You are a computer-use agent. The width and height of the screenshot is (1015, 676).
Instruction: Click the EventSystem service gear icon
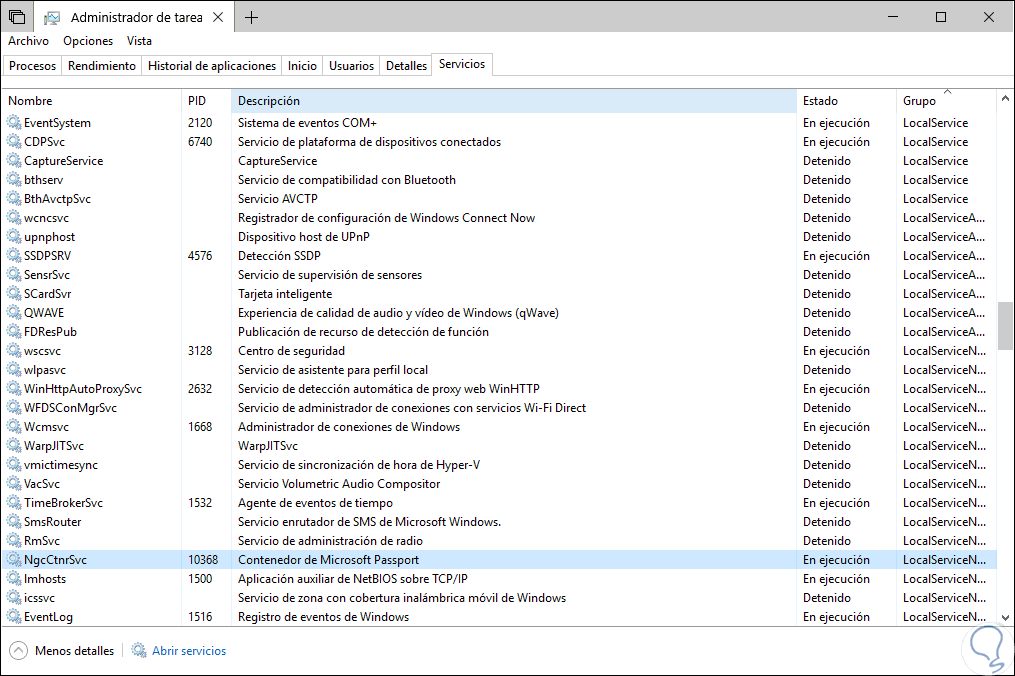point(14,122)
